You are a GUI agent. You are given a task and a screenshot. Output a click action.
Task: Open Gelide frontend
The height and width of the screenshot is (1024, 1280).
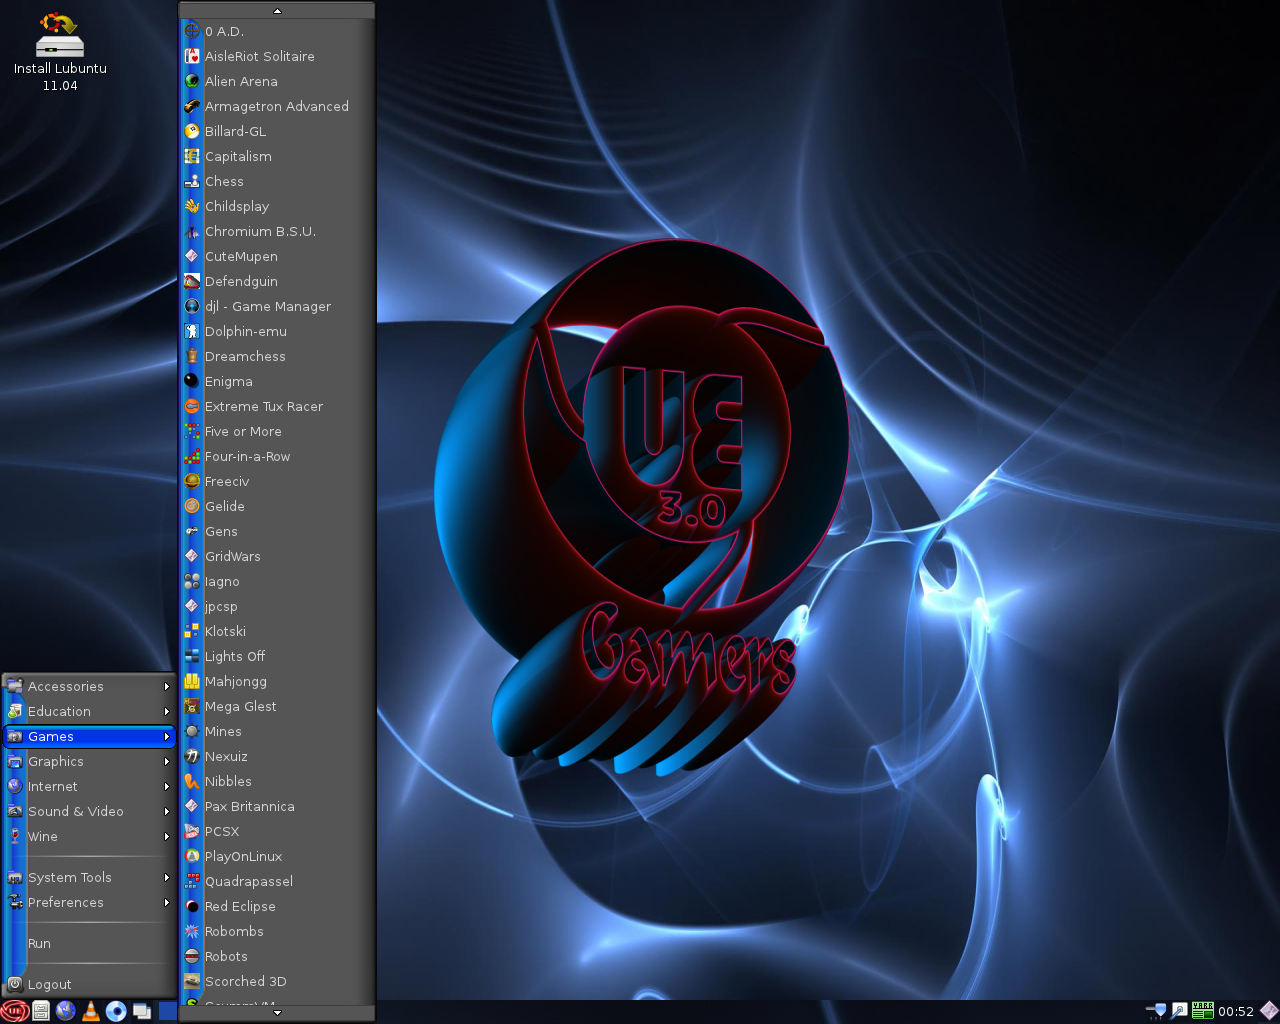pos(277,506)
